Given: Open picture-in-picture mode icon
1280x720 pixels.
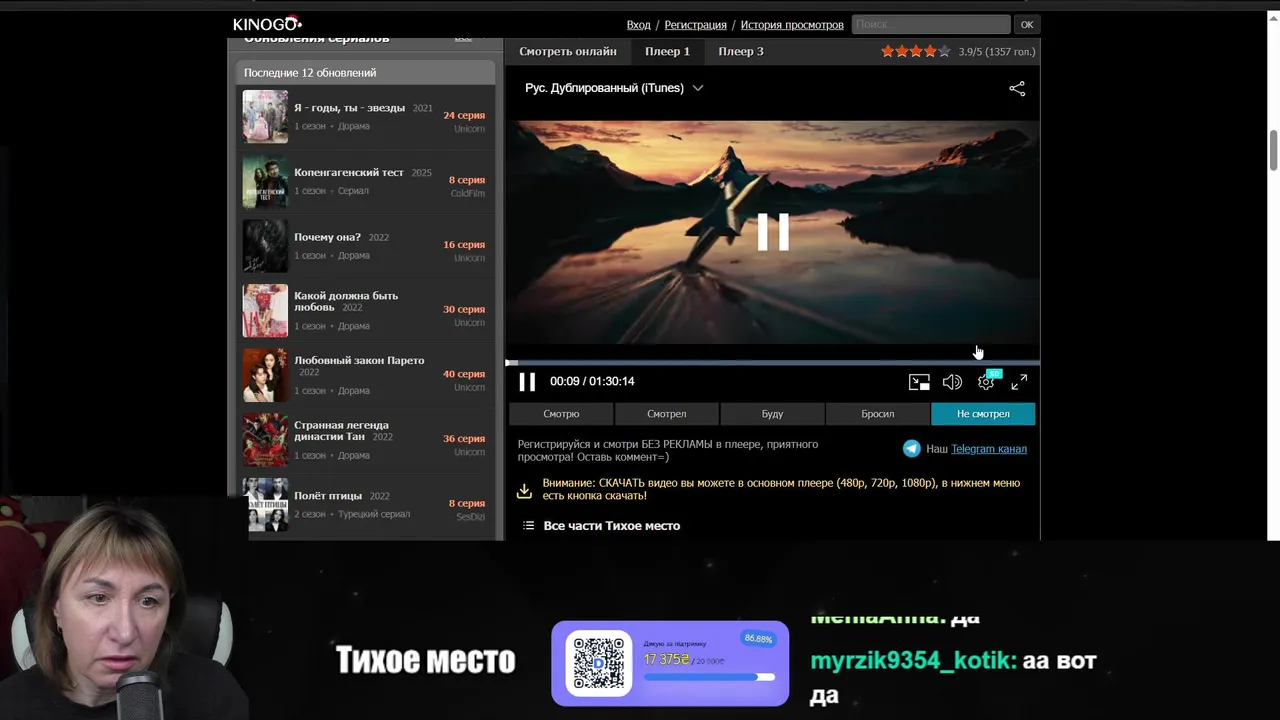Looking at the screenshot, I should tap(919, 382).
